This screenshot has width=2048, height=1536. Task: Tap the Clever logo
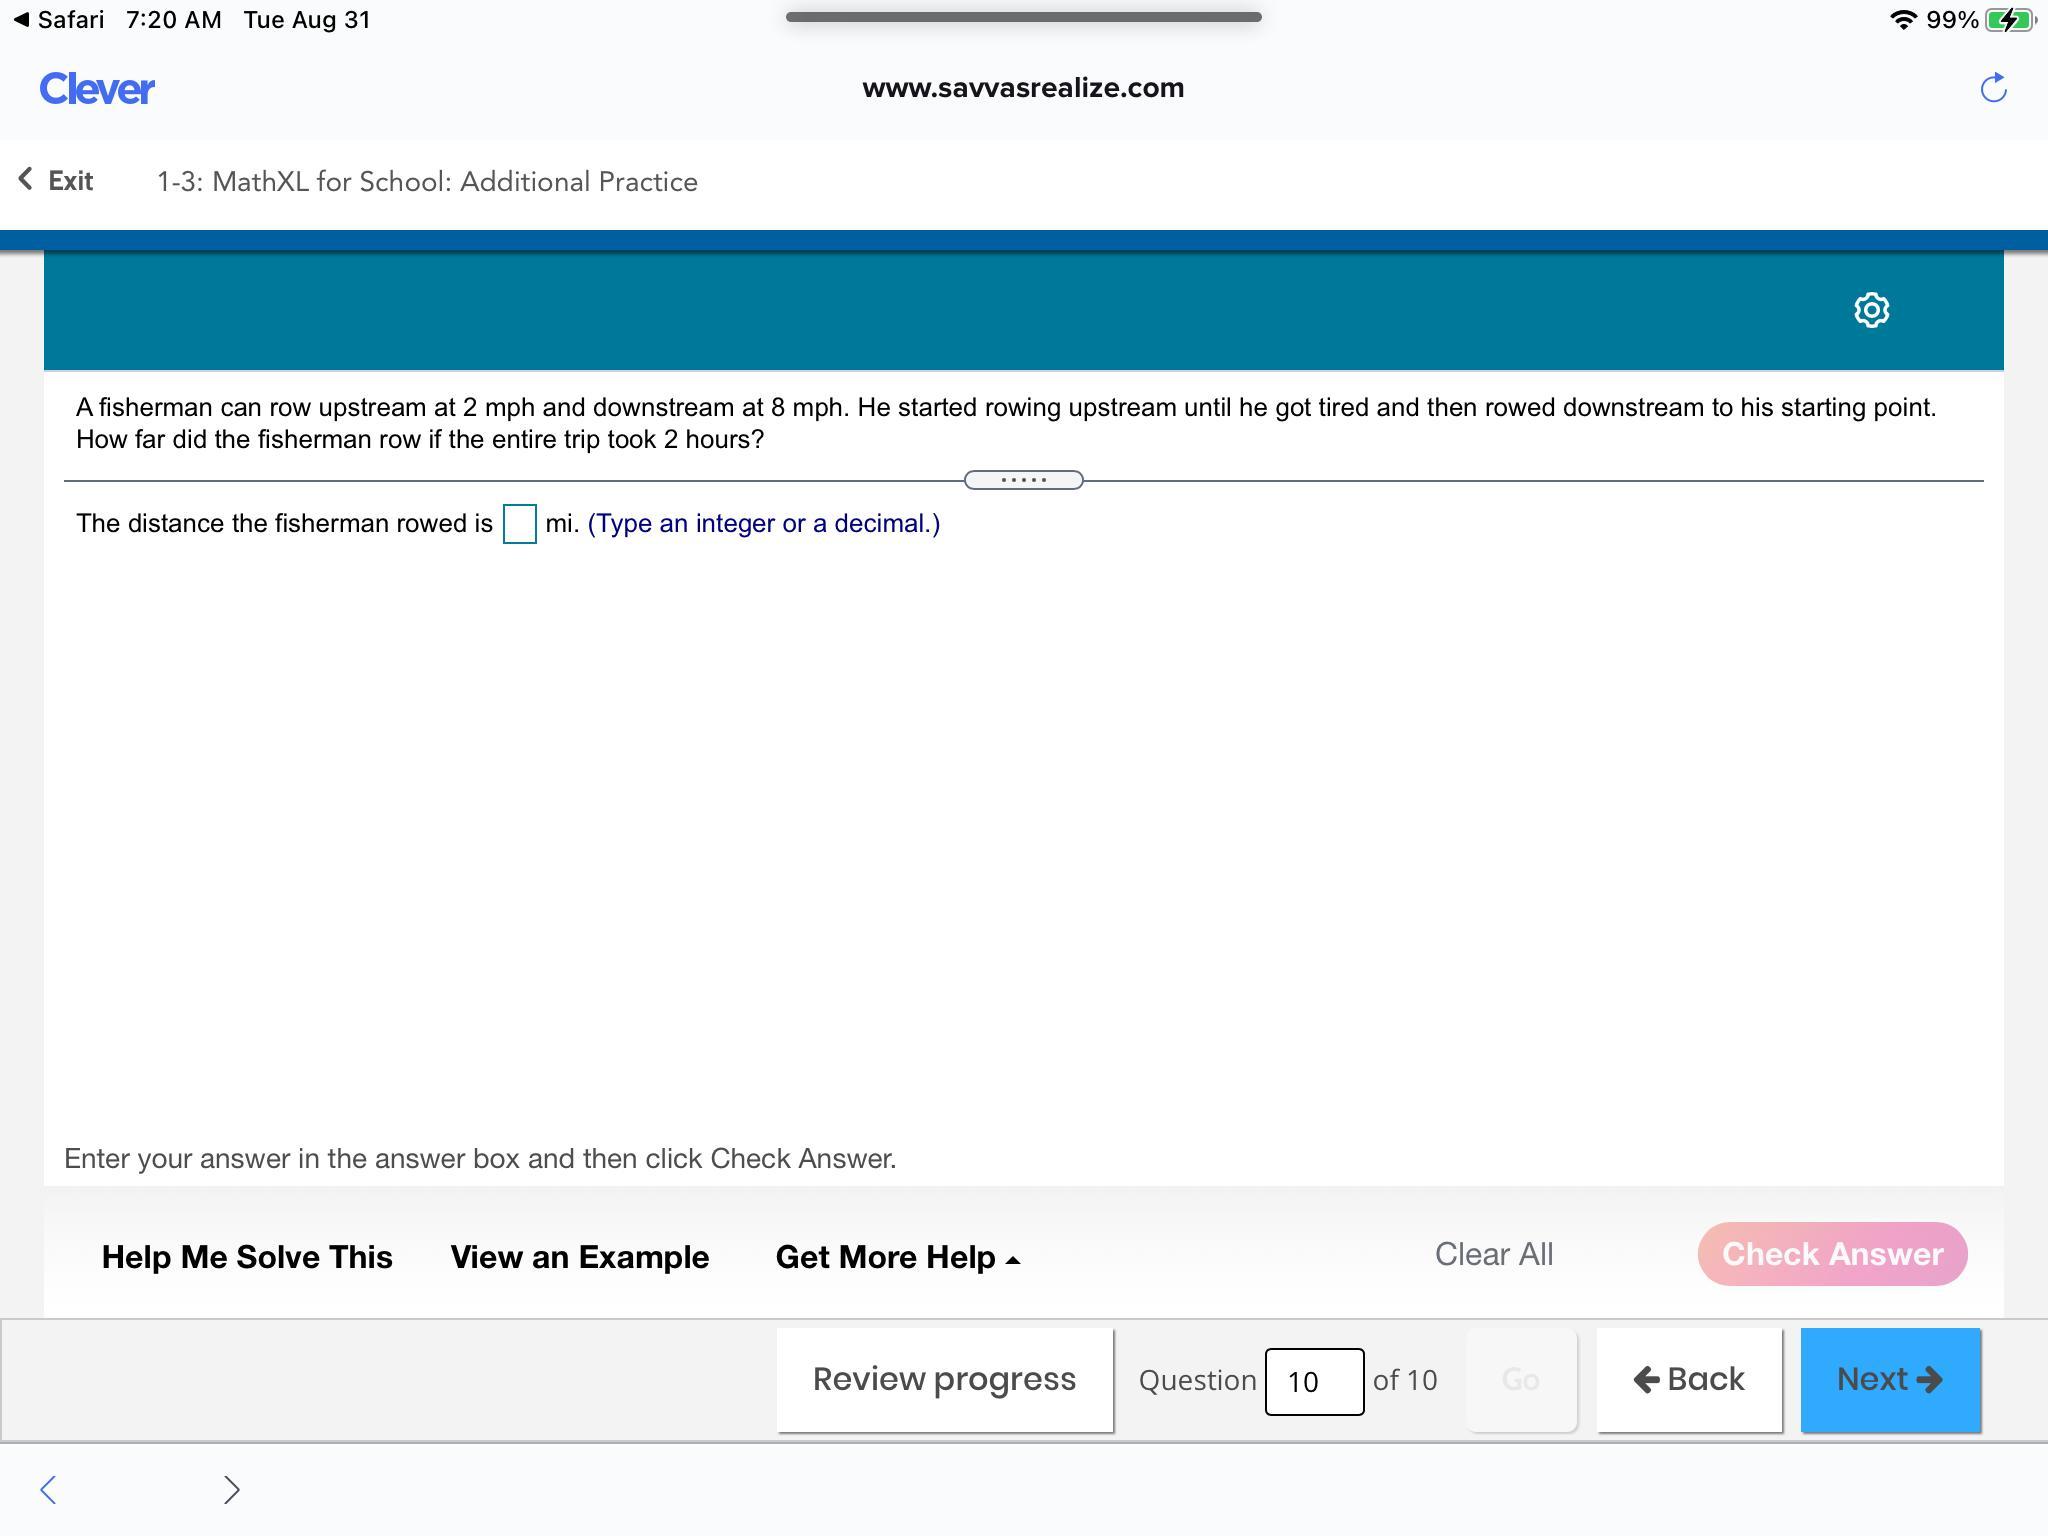97,89
